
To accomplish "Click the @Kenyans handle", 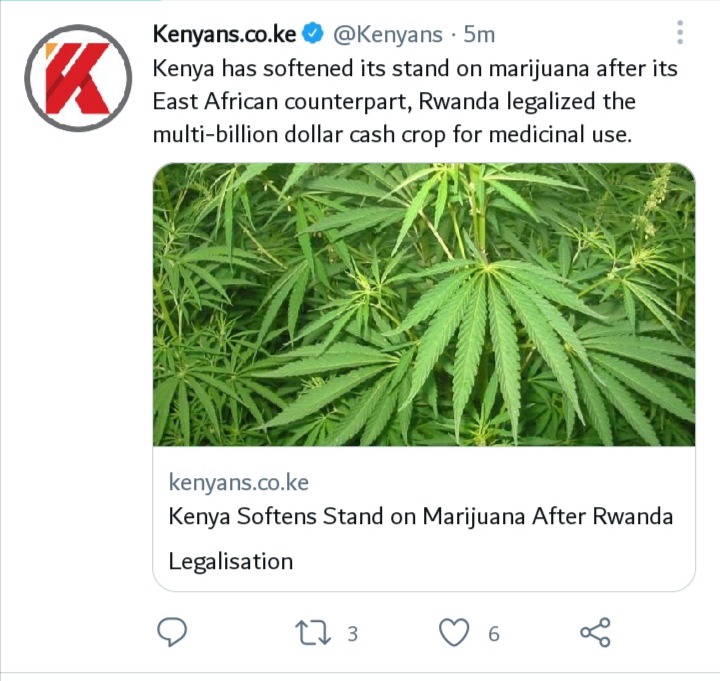I will click(388, 34).
